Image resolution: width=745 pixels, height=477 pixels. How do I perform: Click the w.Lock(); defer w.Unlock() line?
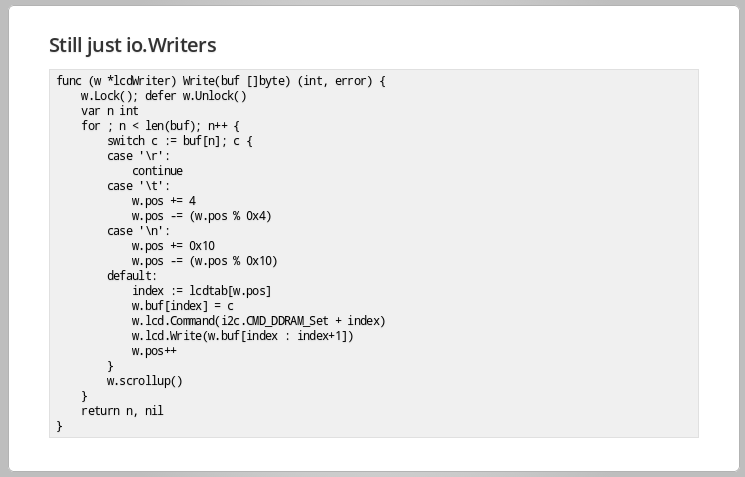tap(163, 96)
